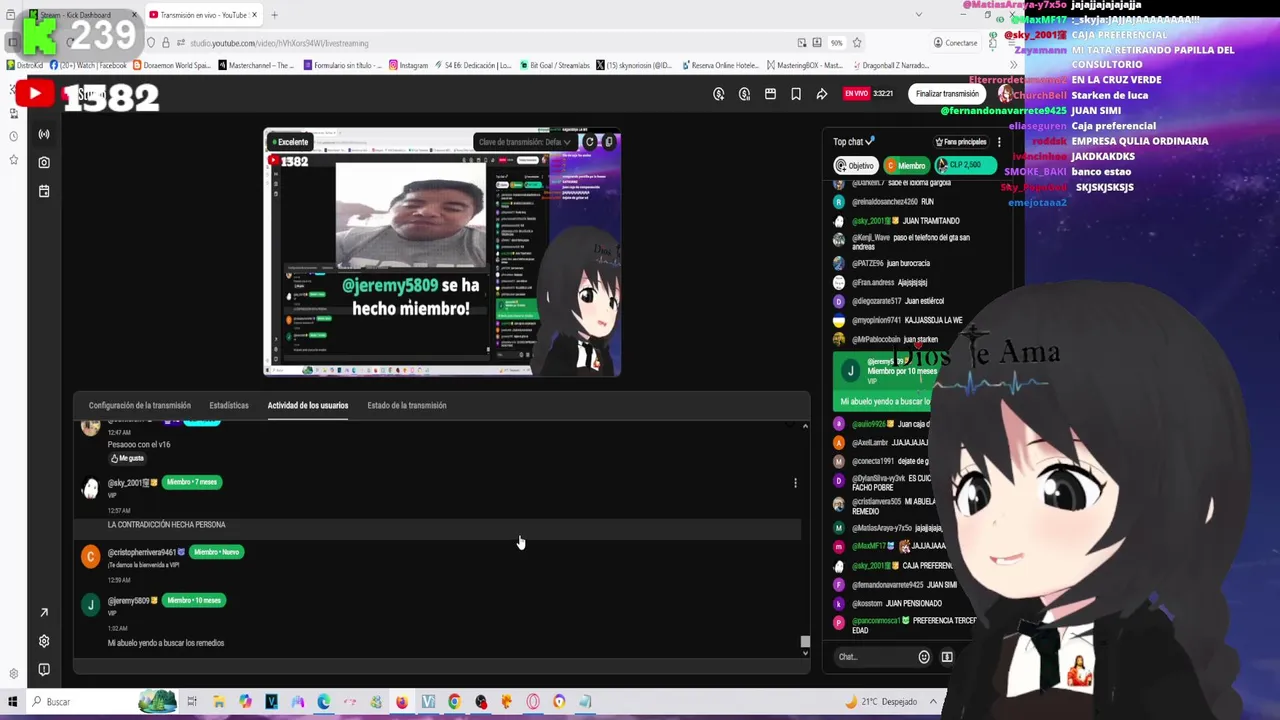1280x720 pixels.
Task: Click the CLP 2,500 super chat chip
Action: point(965,165)
